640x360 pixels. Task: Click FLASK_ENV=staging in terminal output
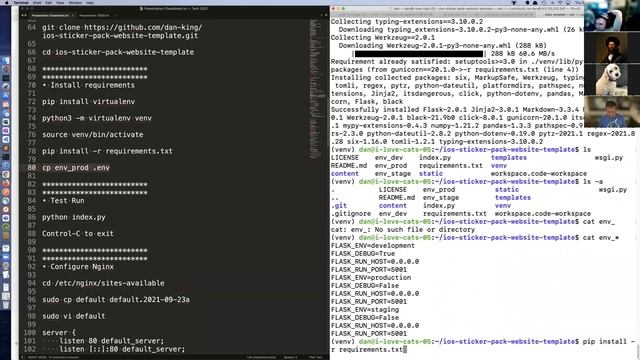(x=365, y=309)
